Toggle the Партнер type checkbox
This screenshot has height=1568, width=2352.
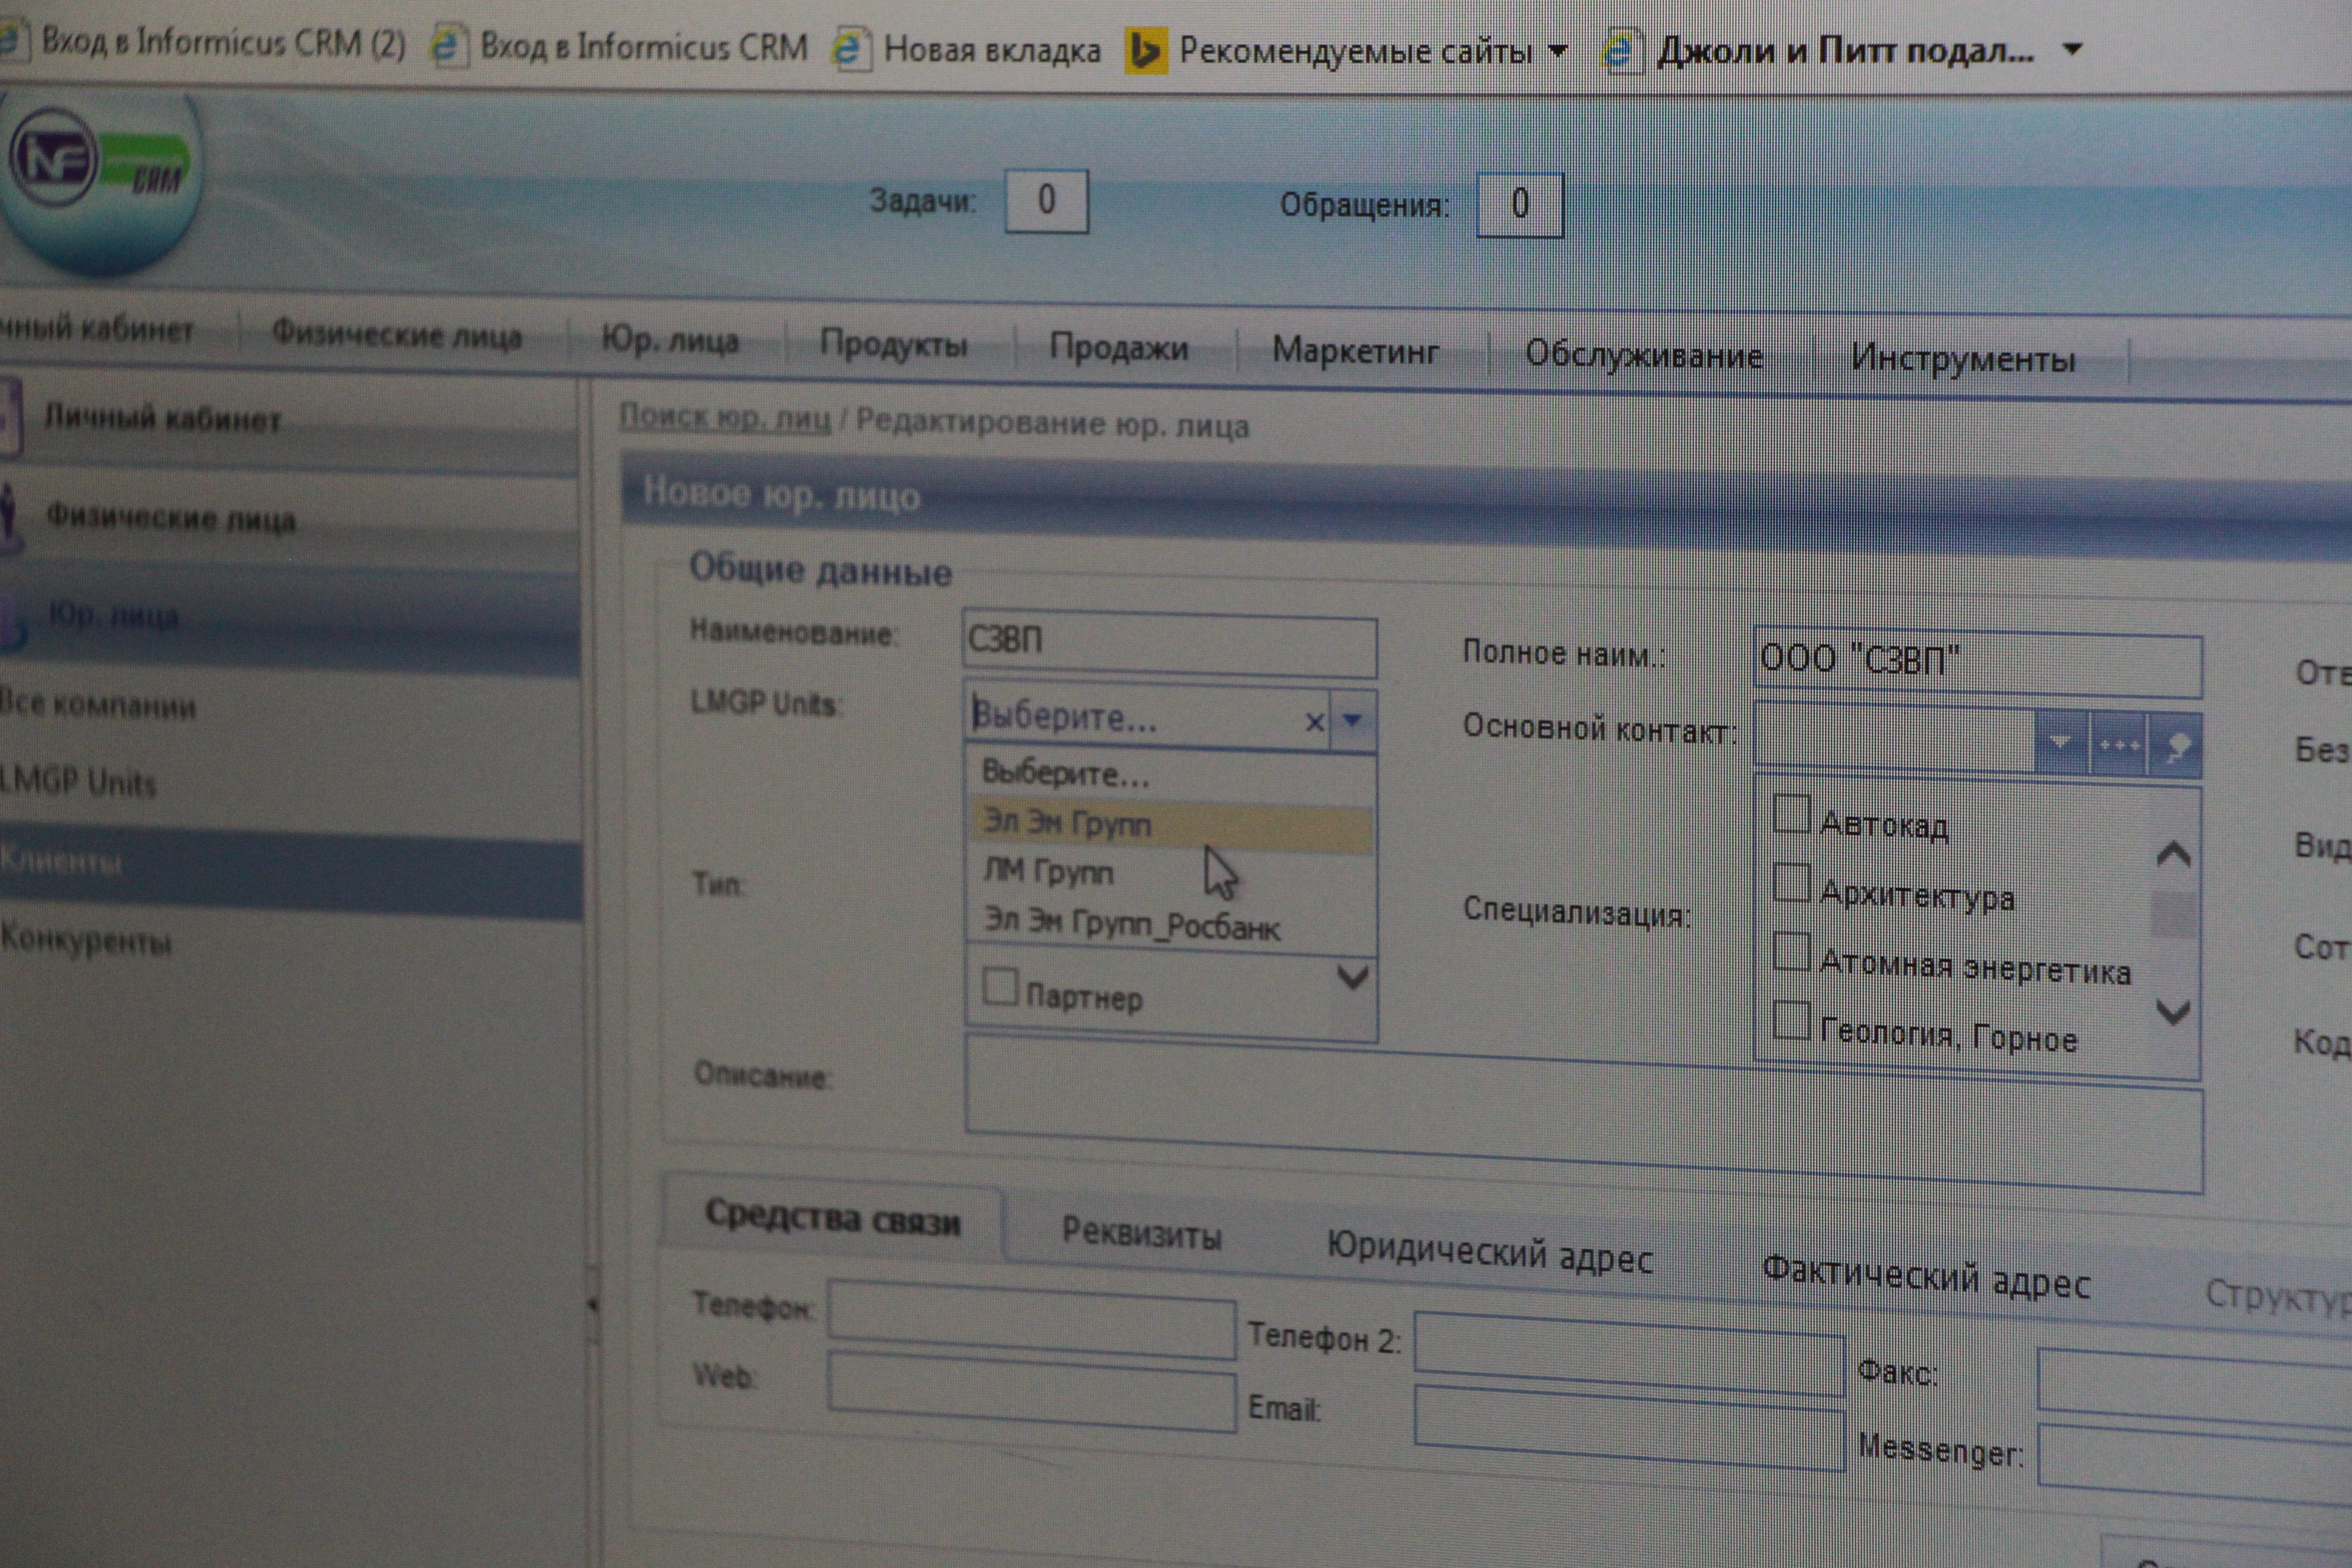(x=1000, y=986)
